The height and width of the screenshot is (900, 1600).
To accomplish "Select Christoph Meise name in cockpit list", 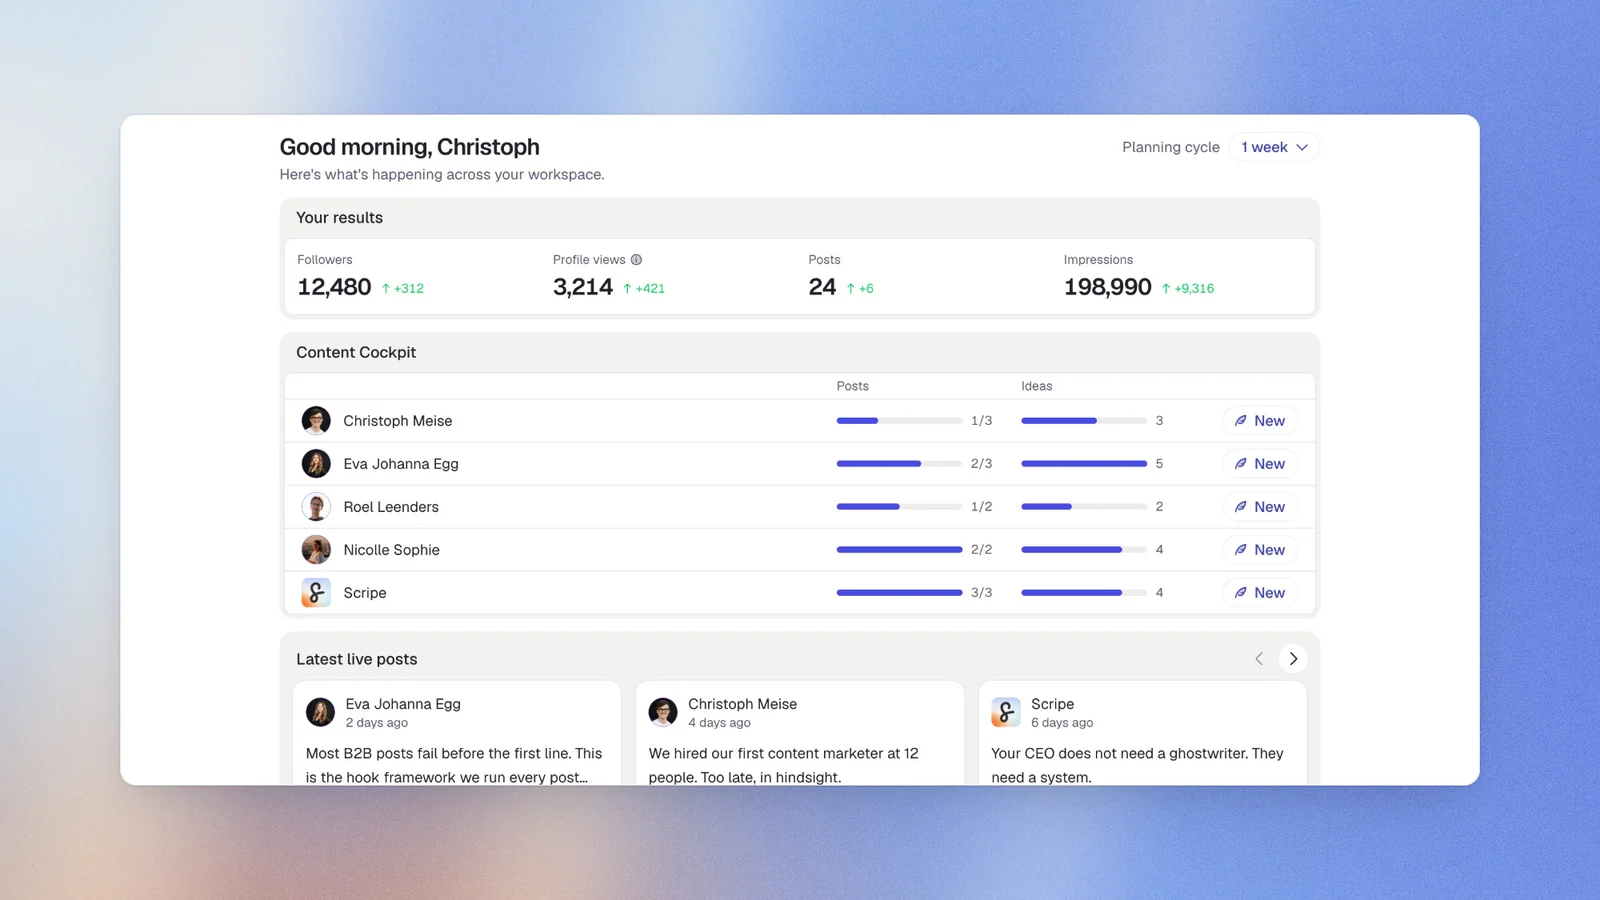I will (398, 421).
